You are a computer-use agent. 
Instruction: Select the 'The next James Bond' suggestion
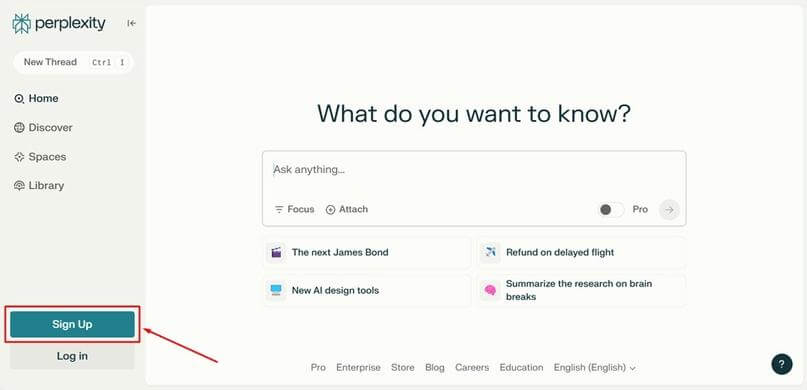[x=367, y=253]
